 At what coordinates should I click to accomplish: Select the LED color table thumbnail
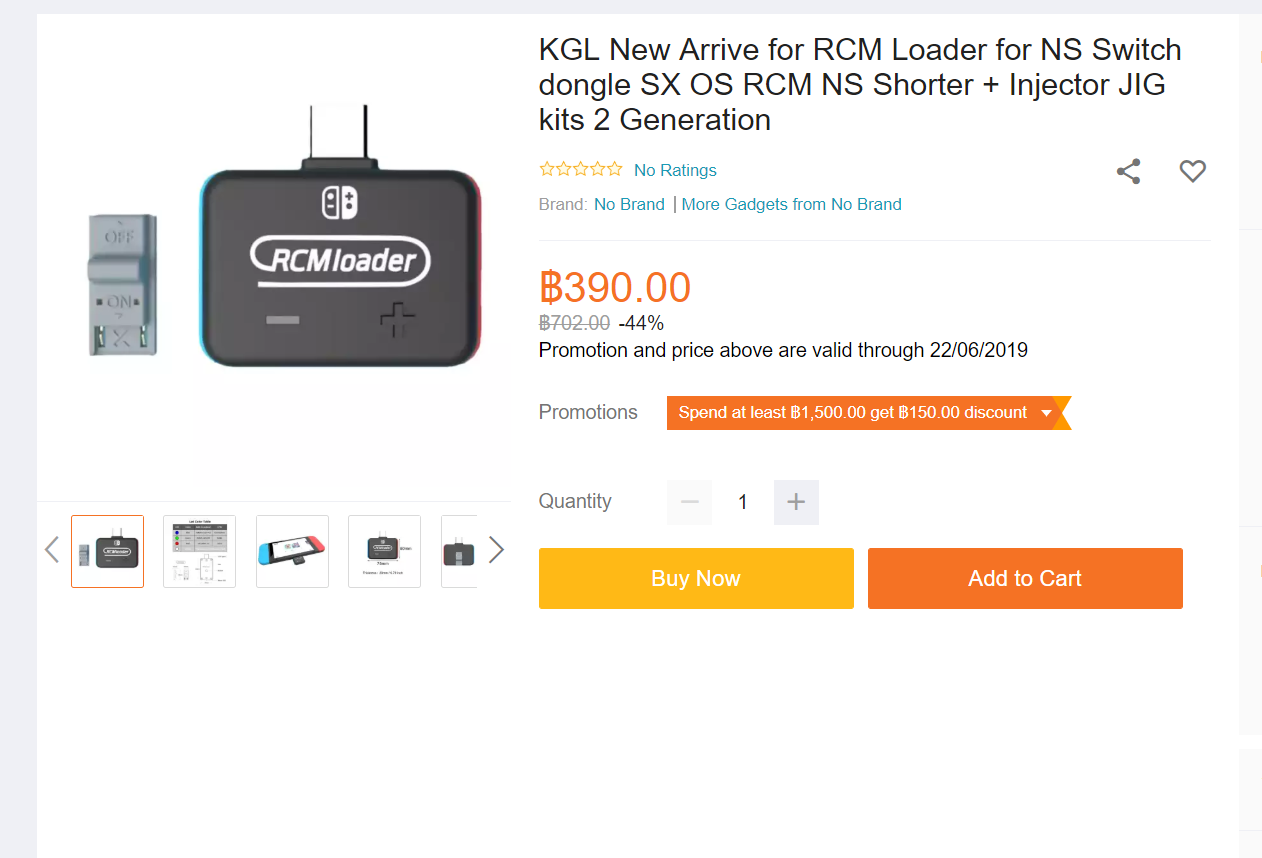(199, 551)
